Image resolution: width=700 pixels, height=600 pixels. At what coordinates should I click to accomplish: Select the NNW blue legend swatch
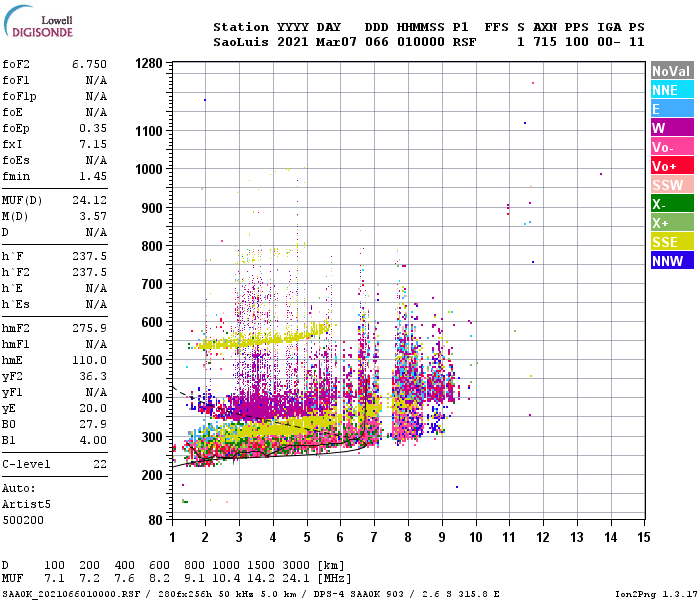coord(672,261)
